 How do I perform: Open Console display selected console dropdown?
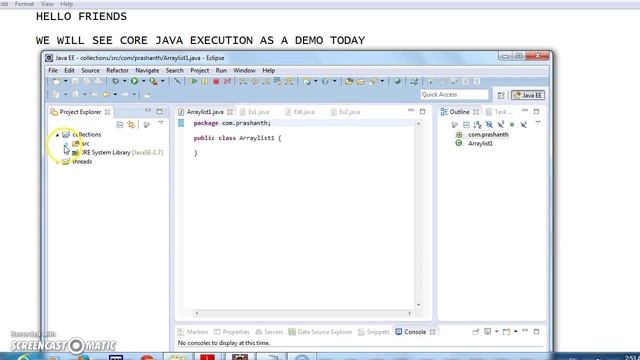coord(497,331)
